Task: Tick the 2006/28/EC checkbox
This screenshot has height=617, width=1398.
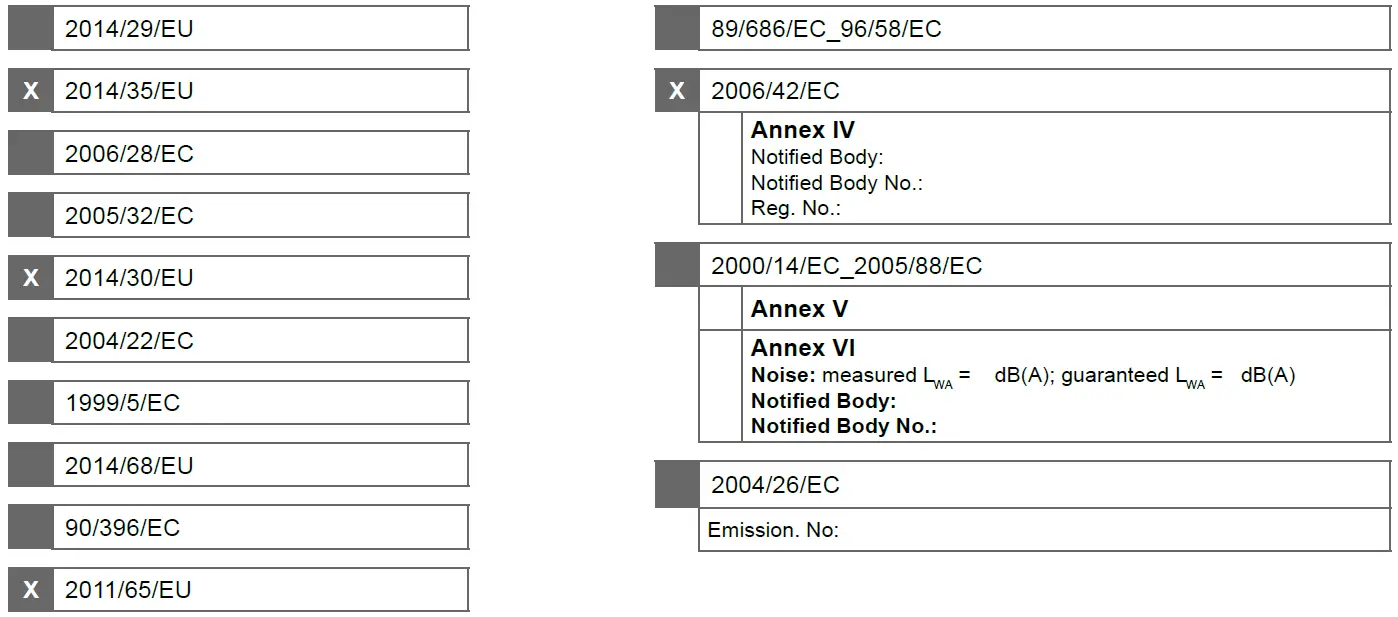Action: (30, 153)
